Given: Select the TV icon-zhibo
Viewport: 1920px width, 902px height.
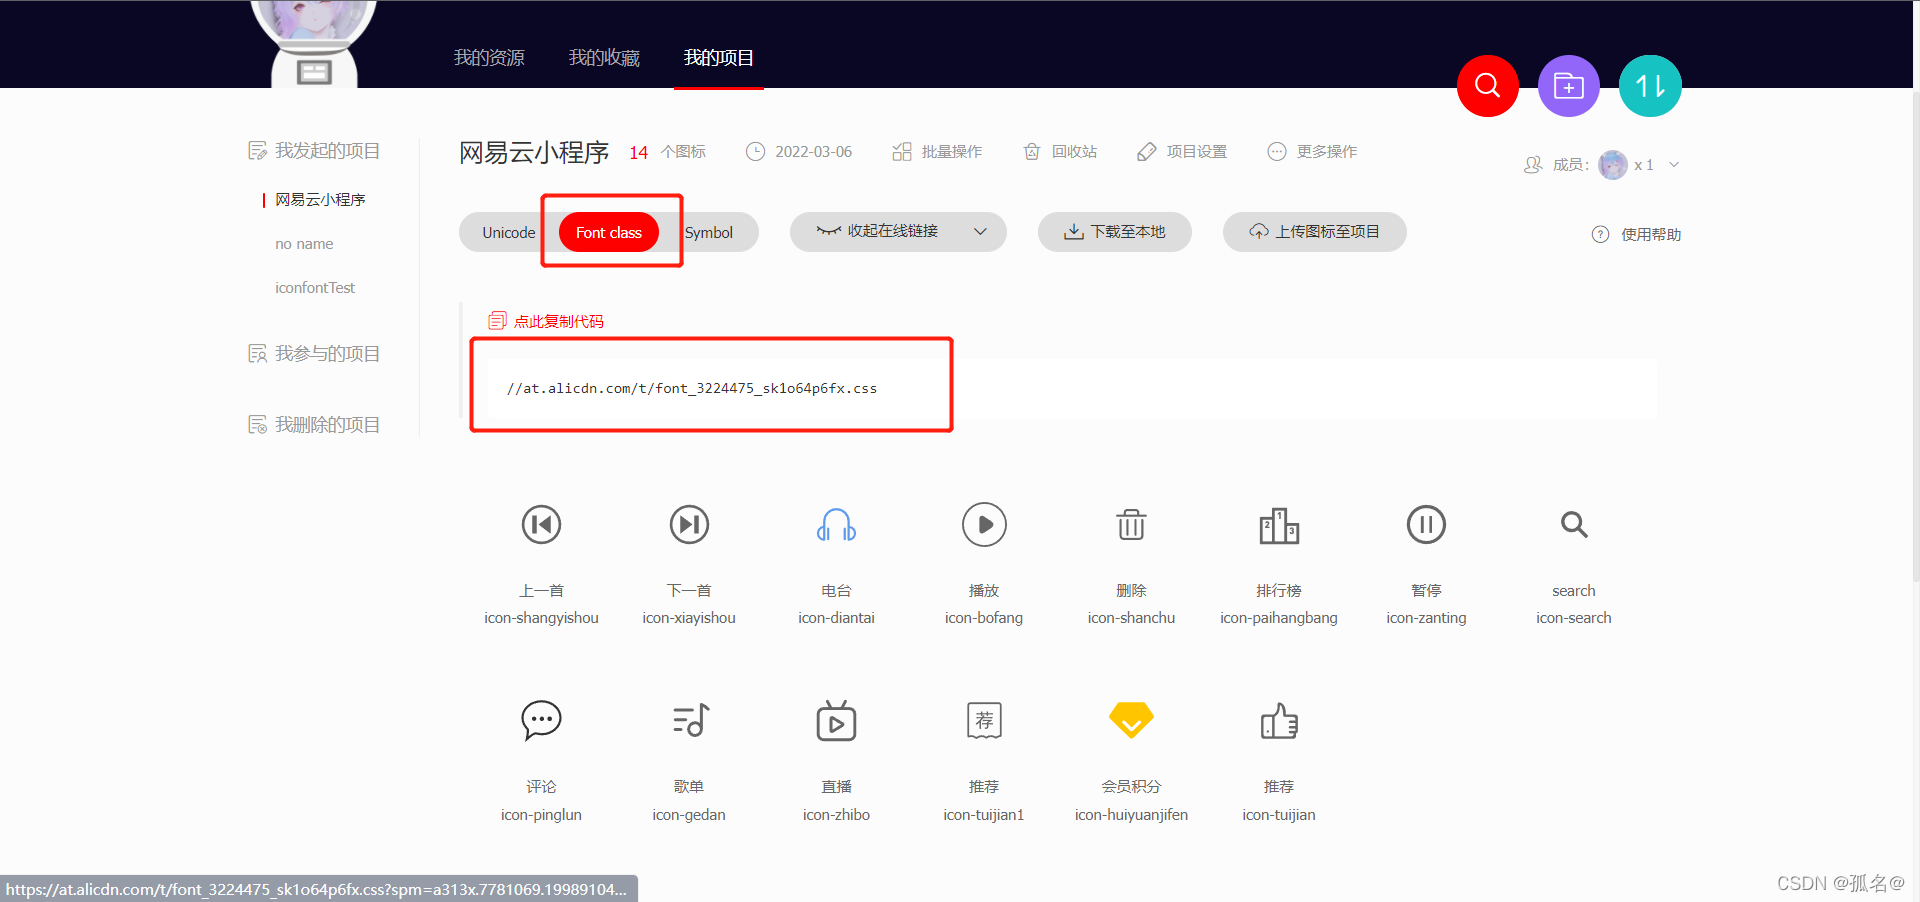Looking at the screenshot, I should click(x=836, y=720).
